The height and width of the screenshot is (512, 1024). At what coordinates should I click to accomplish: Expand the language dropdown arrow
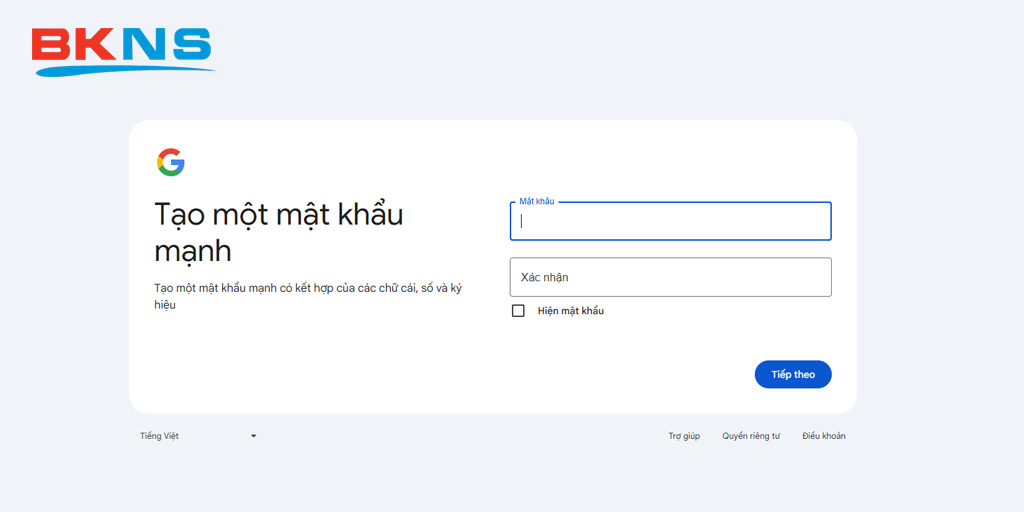pos(253,436)
